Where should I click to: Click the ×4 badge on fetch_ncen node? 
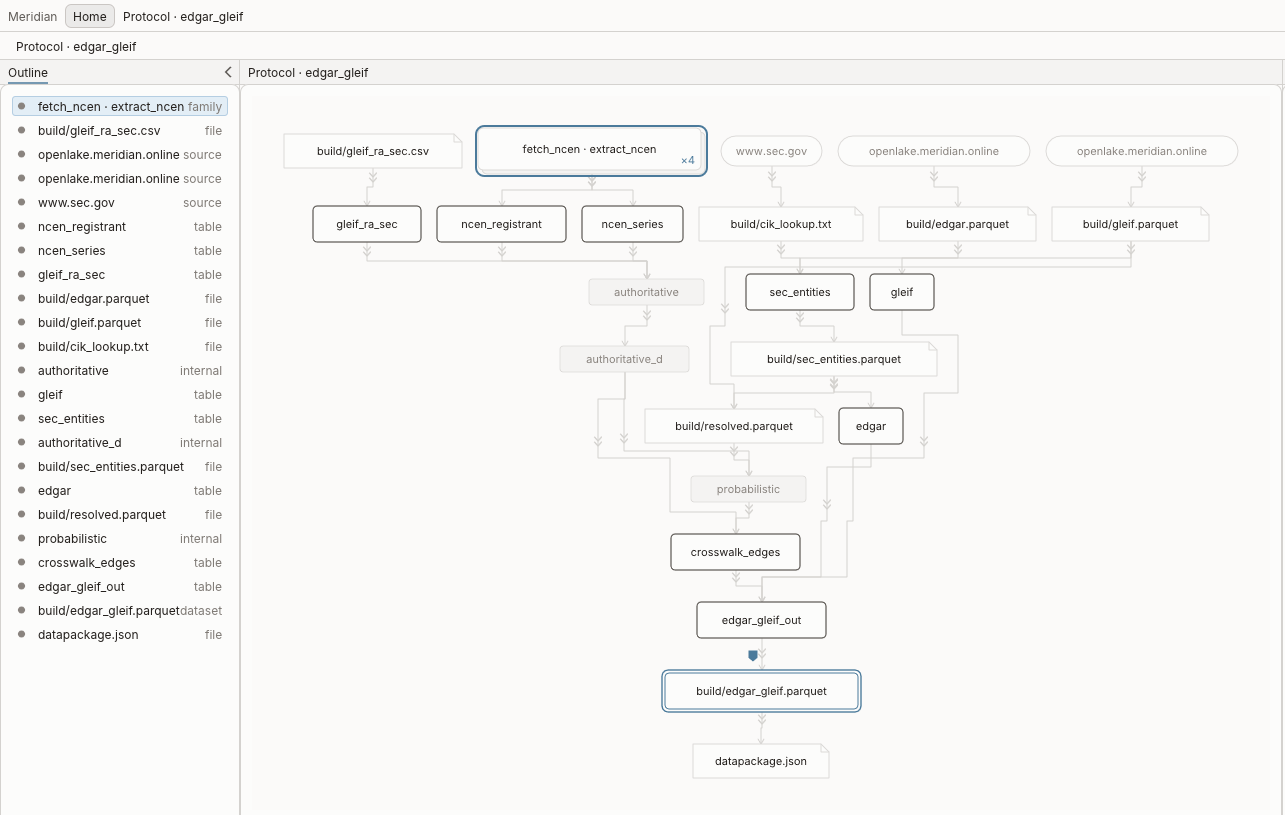pos(688,160)
